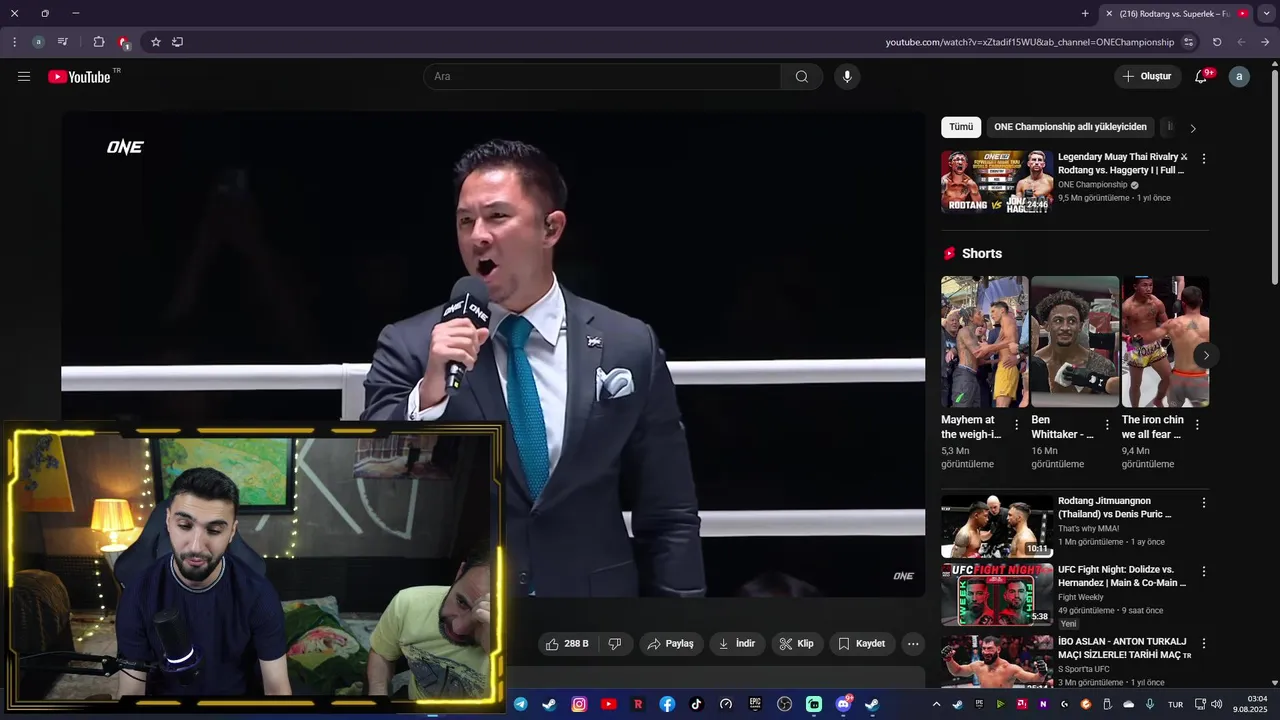
Task: Click the magnifier search button
Action: tap(802, 77)
